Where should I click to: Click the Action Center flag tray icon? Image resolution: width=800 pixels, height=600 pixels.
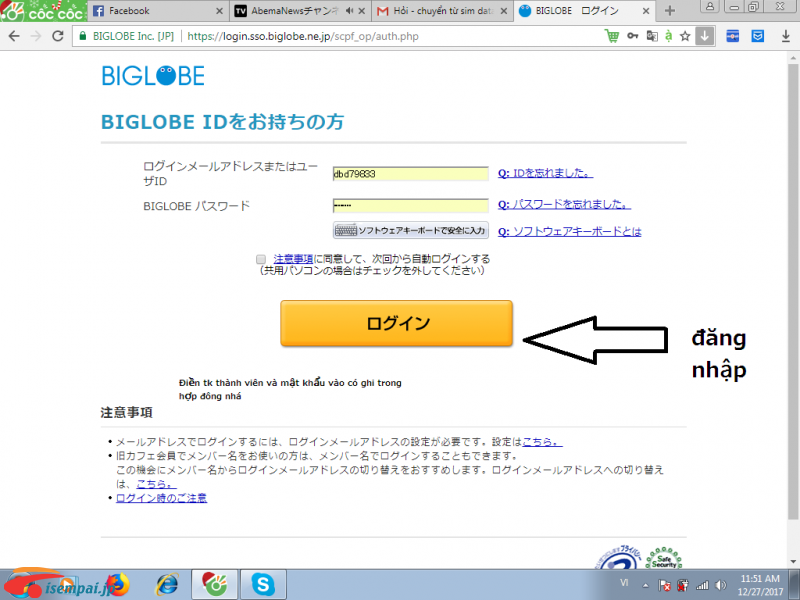pyautogui.click(x=664, y=586)
